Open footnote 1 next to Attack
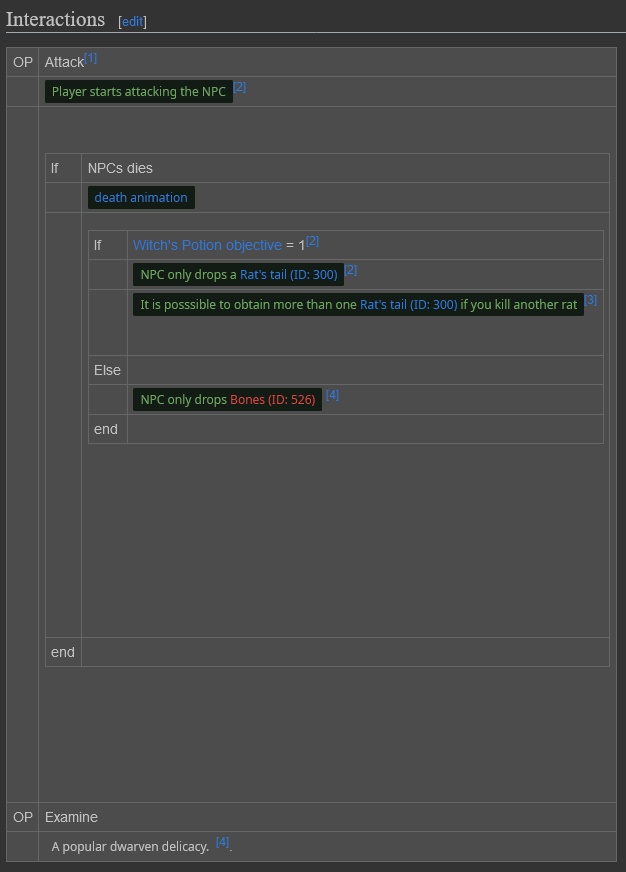This screenshot has width=626, height=872. (x=91, y=58)
